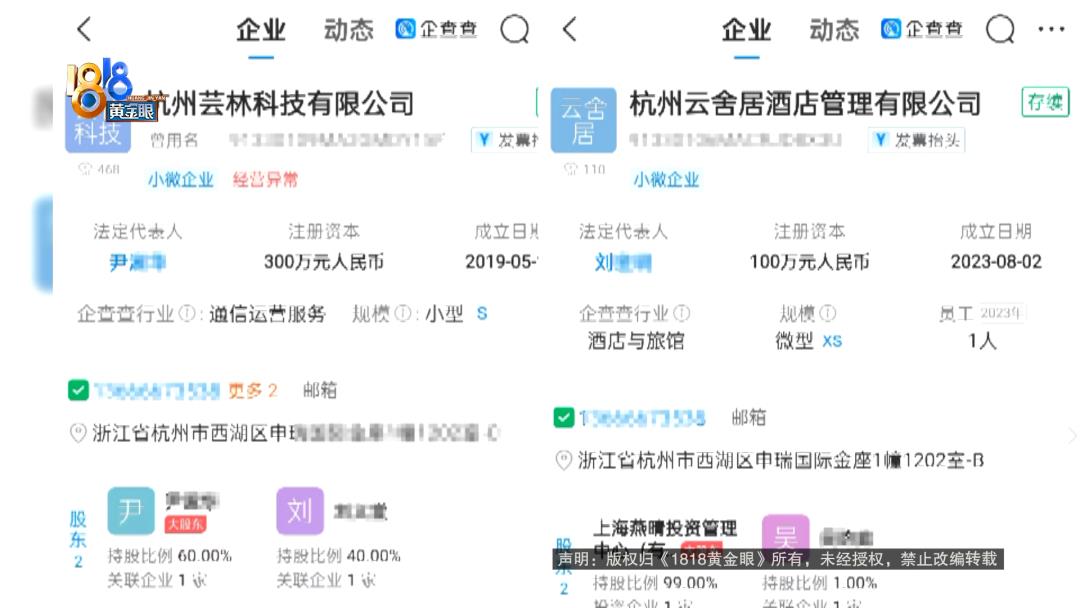Tap 300万元人民币 registered capital
This screenshot has height=608, width=1080.
pos(324,262)
